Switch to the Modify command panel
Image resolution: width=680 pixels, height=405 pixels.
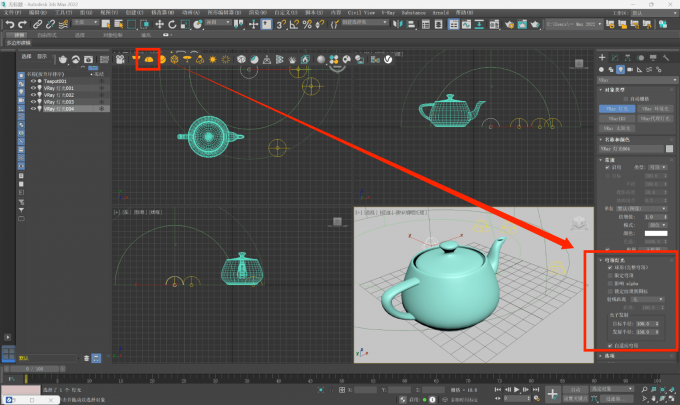coord(615,58)
